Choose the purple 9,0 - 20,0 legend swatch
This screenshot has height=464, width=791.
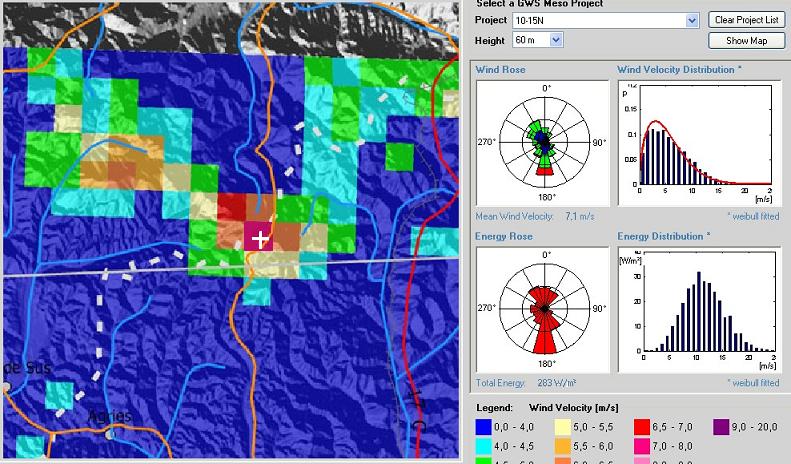[x=722, y=425]
